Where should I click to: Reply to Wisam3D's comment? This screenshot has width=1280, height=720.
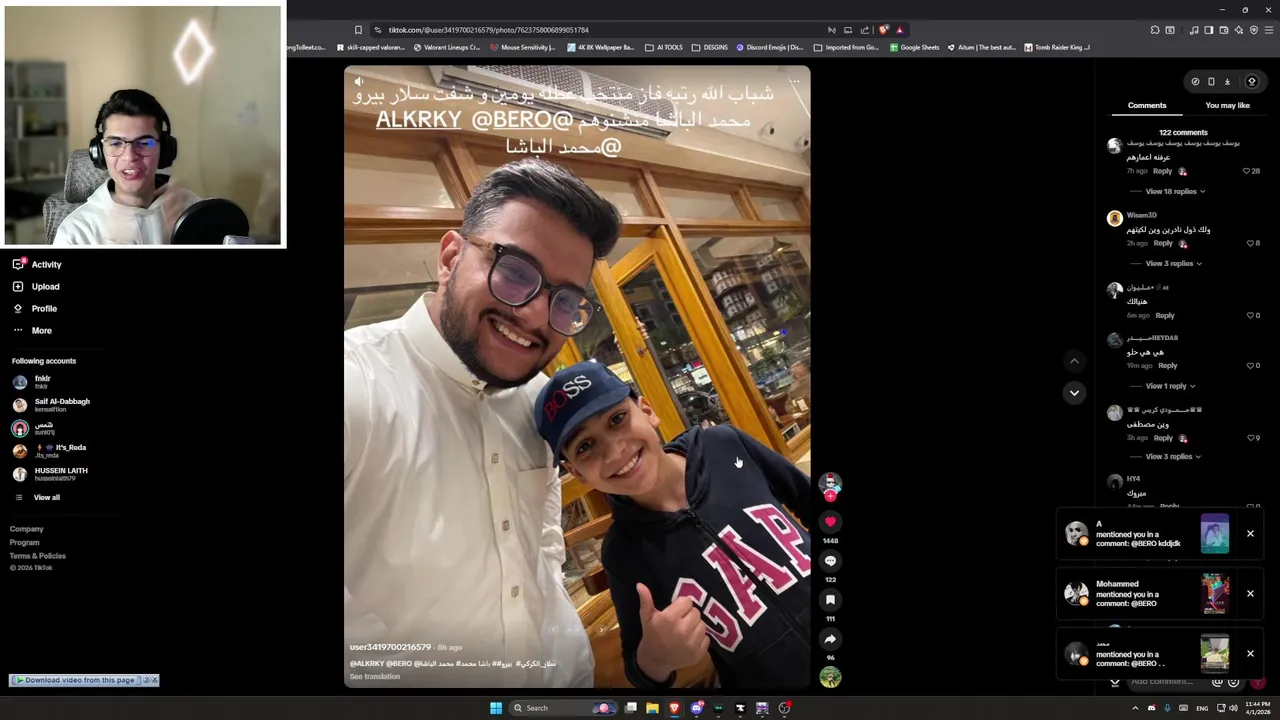1163,243
